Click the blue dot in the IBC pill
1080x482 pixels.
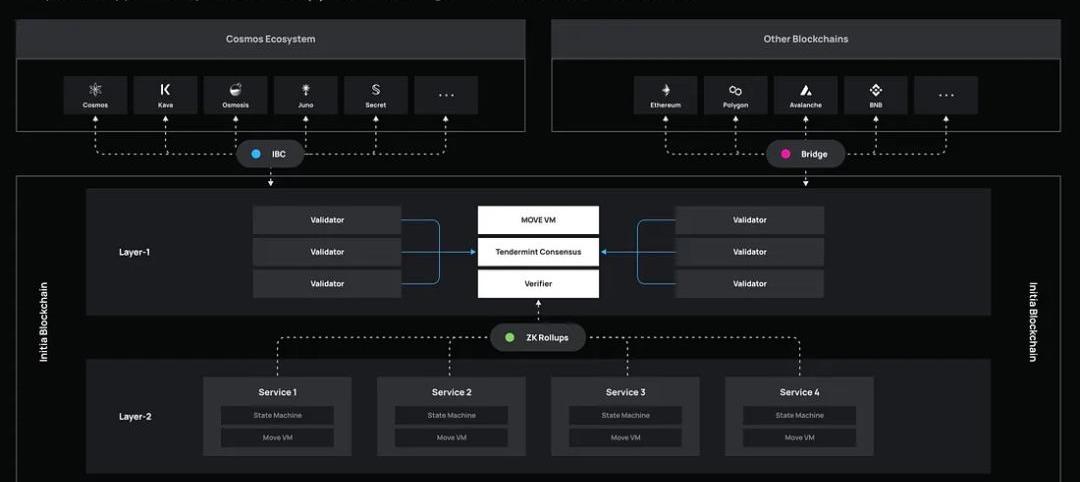click(x=256, y=154)
